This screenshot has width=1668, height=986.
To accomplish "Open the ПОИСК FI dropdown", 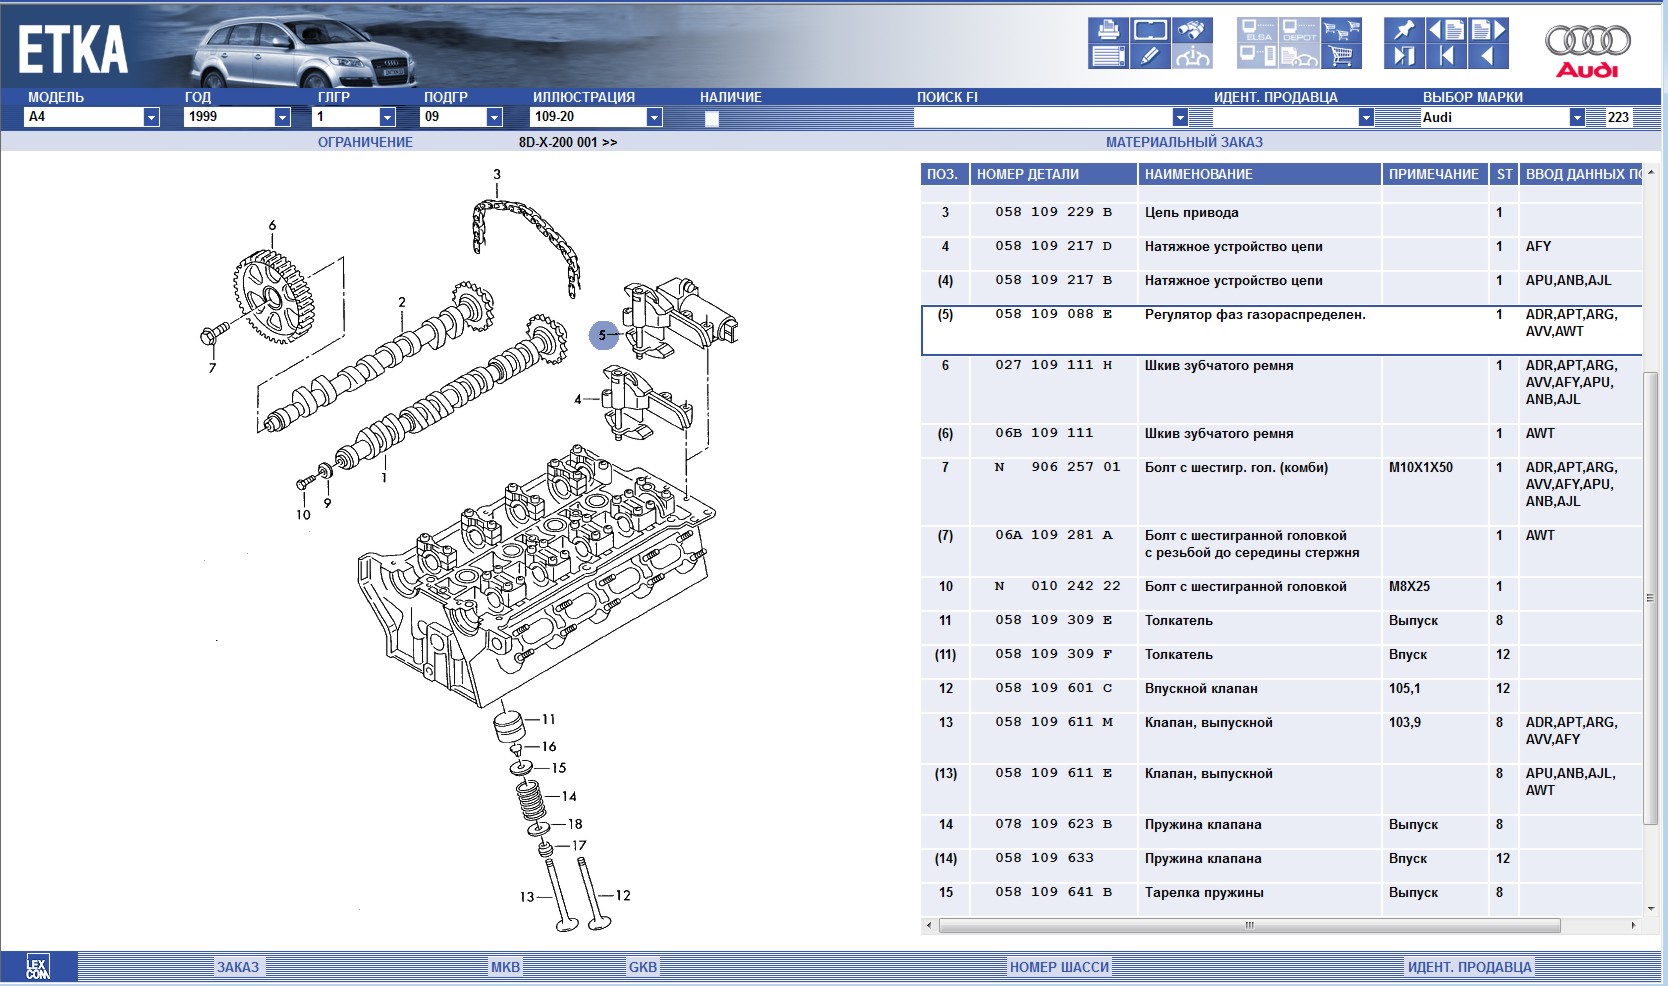I will pos(1180,117).
